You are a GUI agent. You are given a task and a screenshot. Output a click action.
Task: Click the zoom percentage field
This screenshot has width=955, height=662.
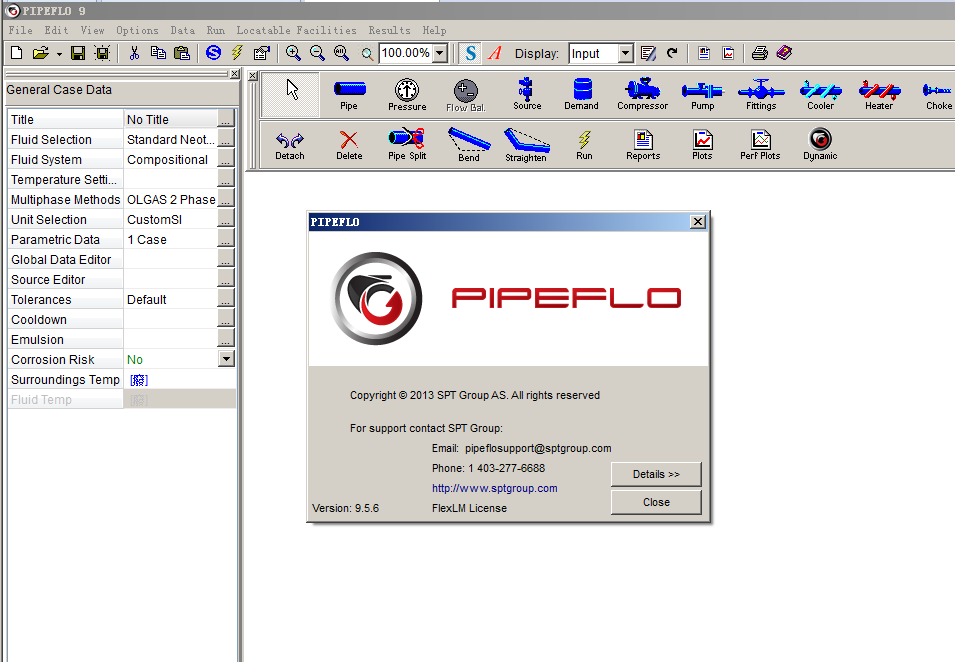point(406,54)
